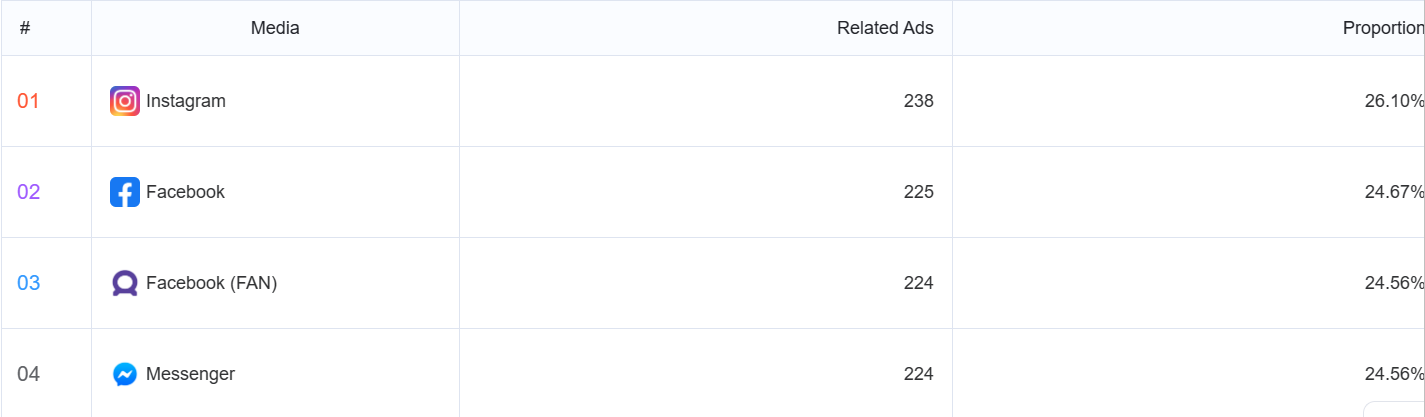Select rank number 04
Image resolution: width=1425 pixels, height=417 pixels.
click(x=28, y=374)
